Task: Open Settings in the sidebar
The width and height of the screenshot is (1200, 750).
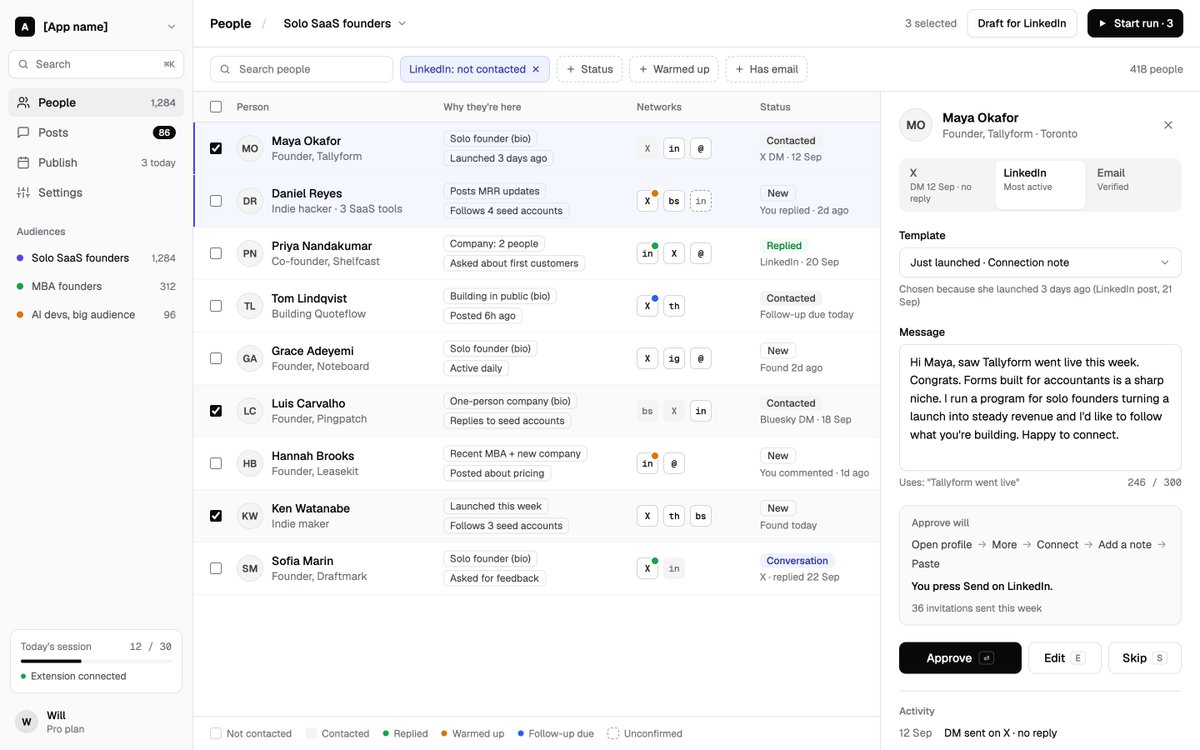Action: pyautogui.click(x=96, y=193)
